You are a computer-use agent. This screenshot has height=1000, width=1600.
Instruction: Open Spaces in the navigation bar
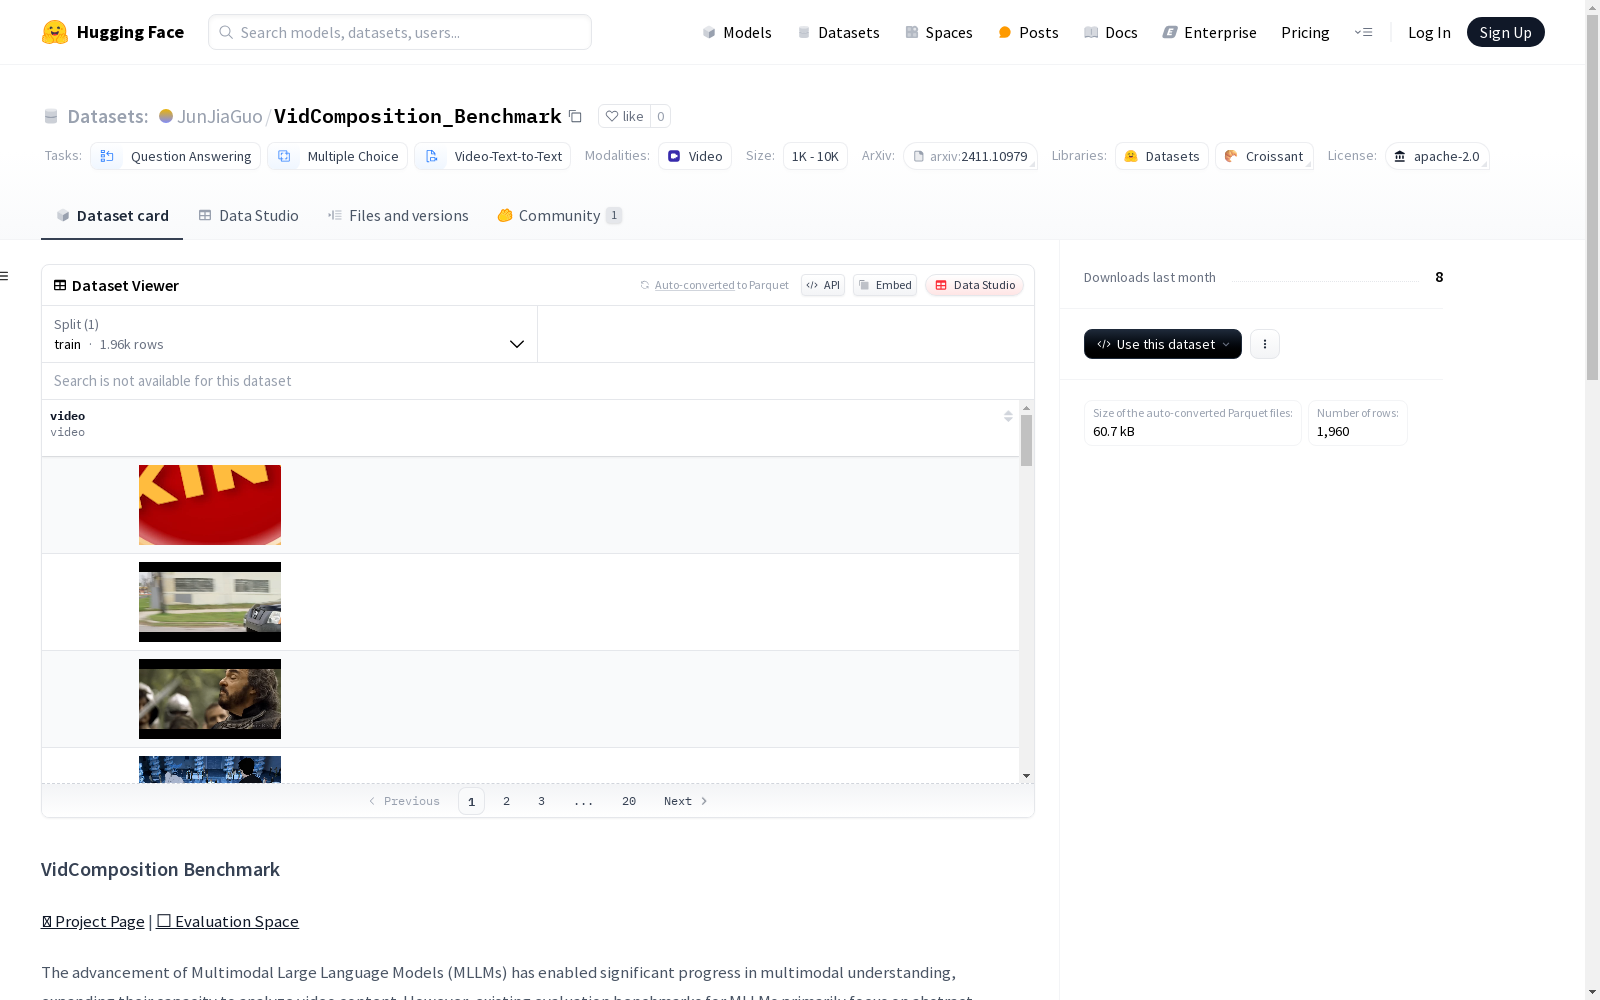coord(939,32)
